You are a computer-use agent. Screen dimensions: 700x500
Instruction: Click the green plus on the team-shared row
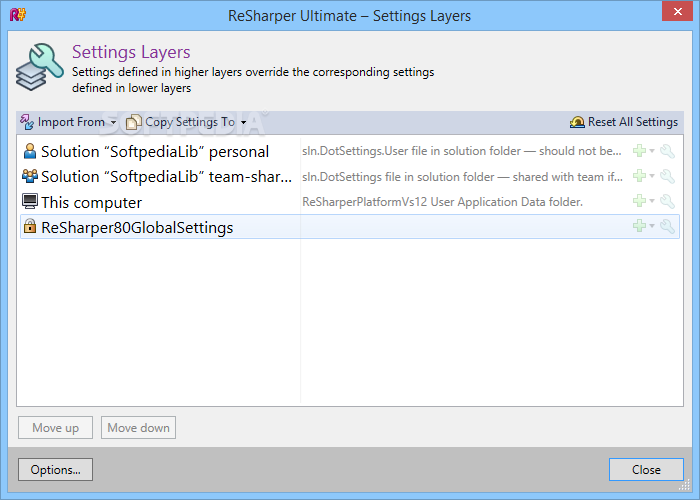pyautogui.click(x=639, y=176)
